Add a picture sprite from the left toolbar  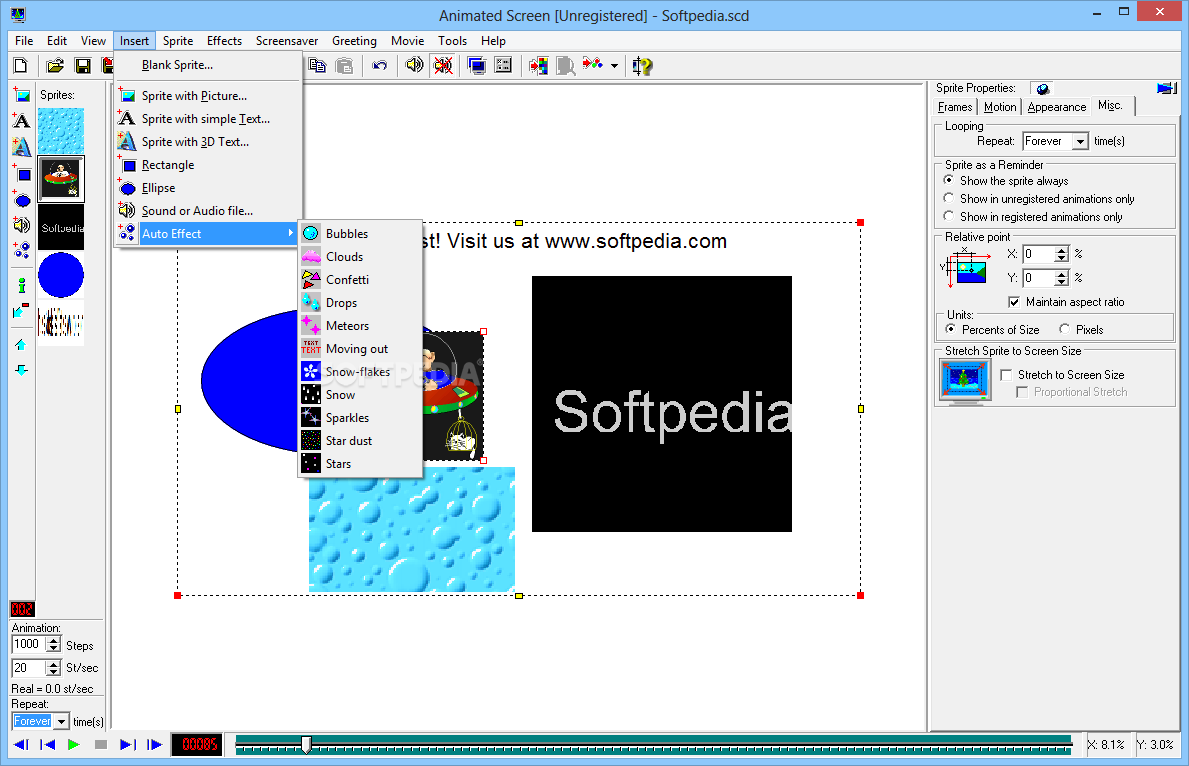(22, 95)
